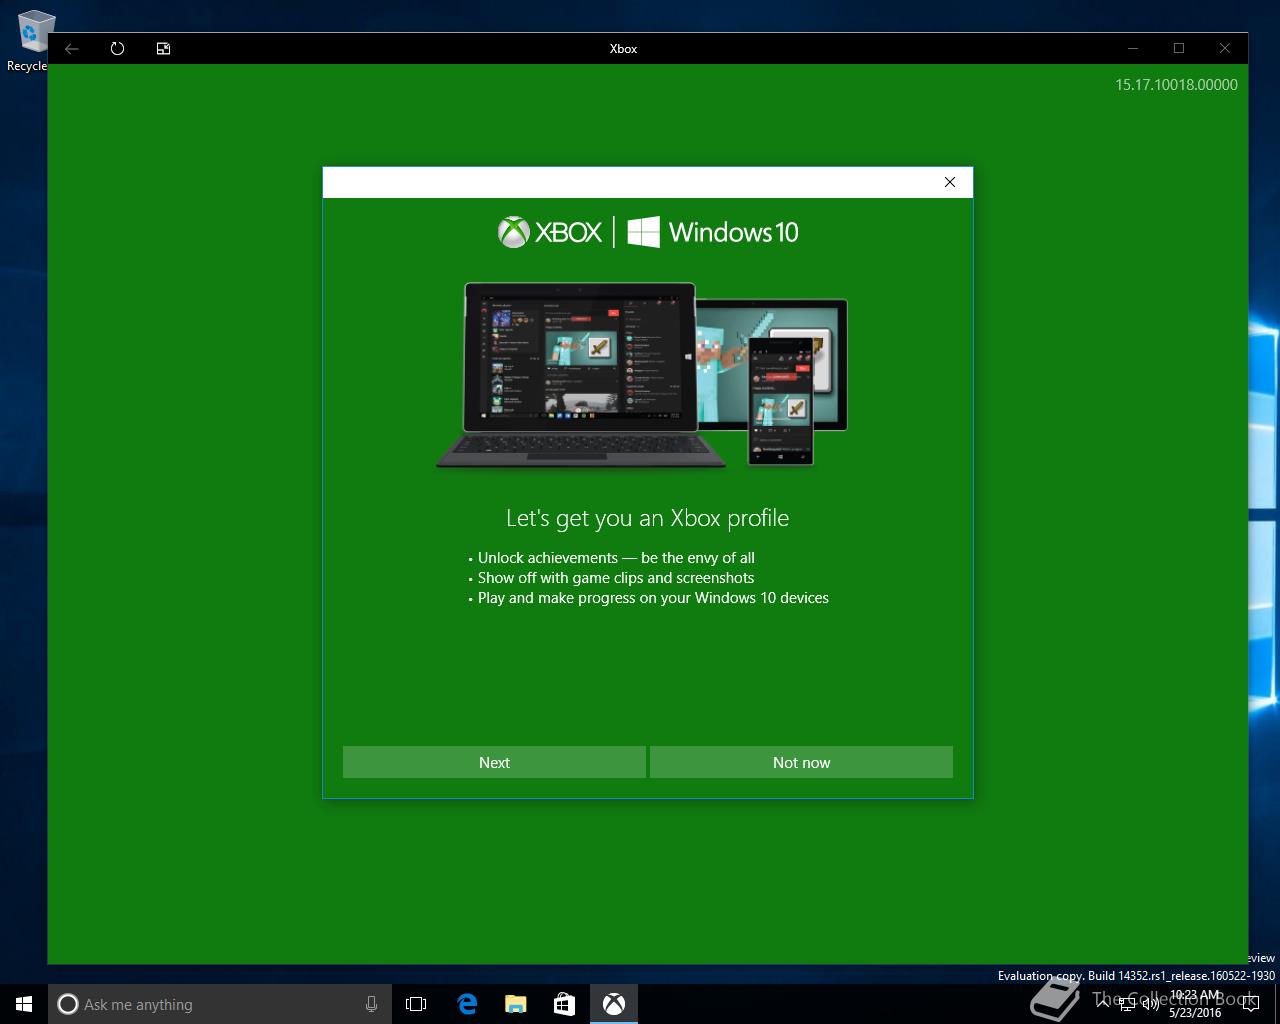Open the Action Center notifications icon

tap(1251, 1004)
